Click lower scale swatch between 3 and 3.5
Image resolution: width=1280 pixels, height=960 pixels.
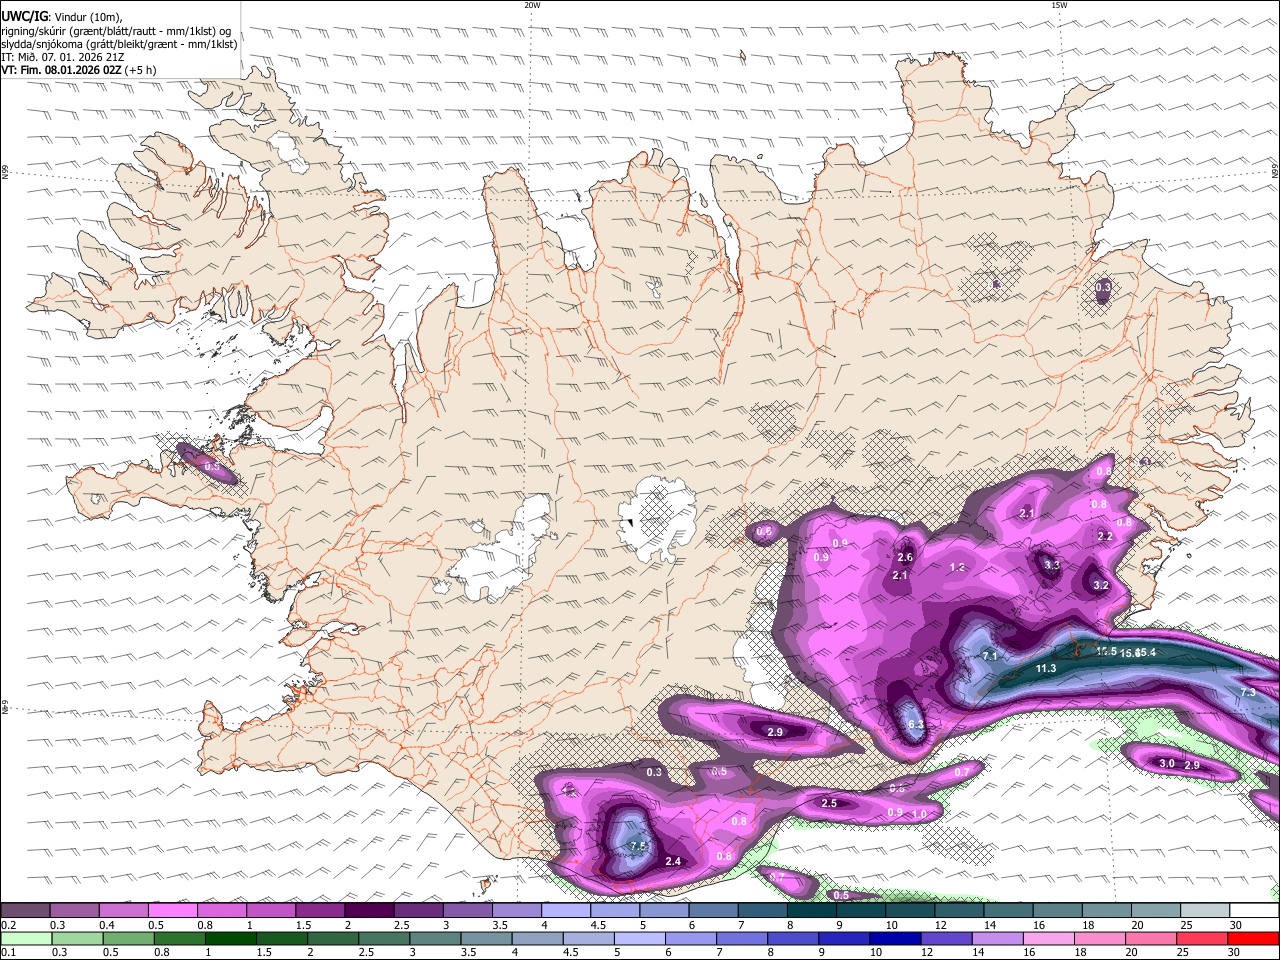tap(435, 938)
